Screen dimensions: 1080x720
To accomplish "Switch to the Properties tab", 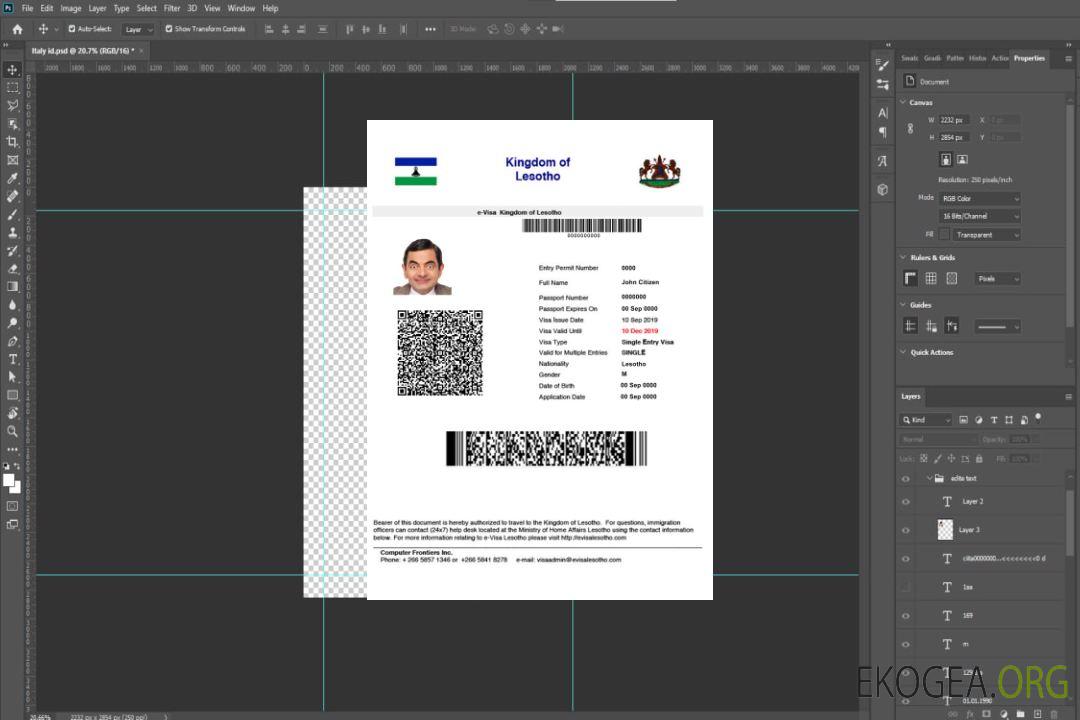I will (x=1029, y=59).
